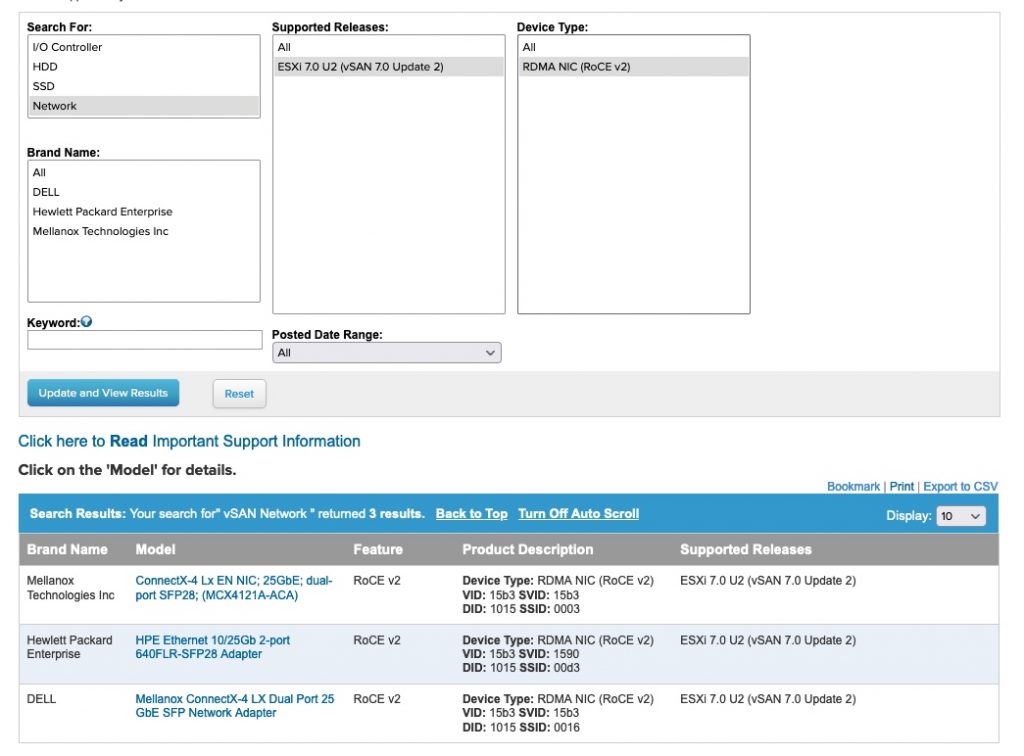1024x756 pixels.
Task: Pick Mellanox Technologies Inc brand option
Action: pyautogui.click(x=100, y=231)
